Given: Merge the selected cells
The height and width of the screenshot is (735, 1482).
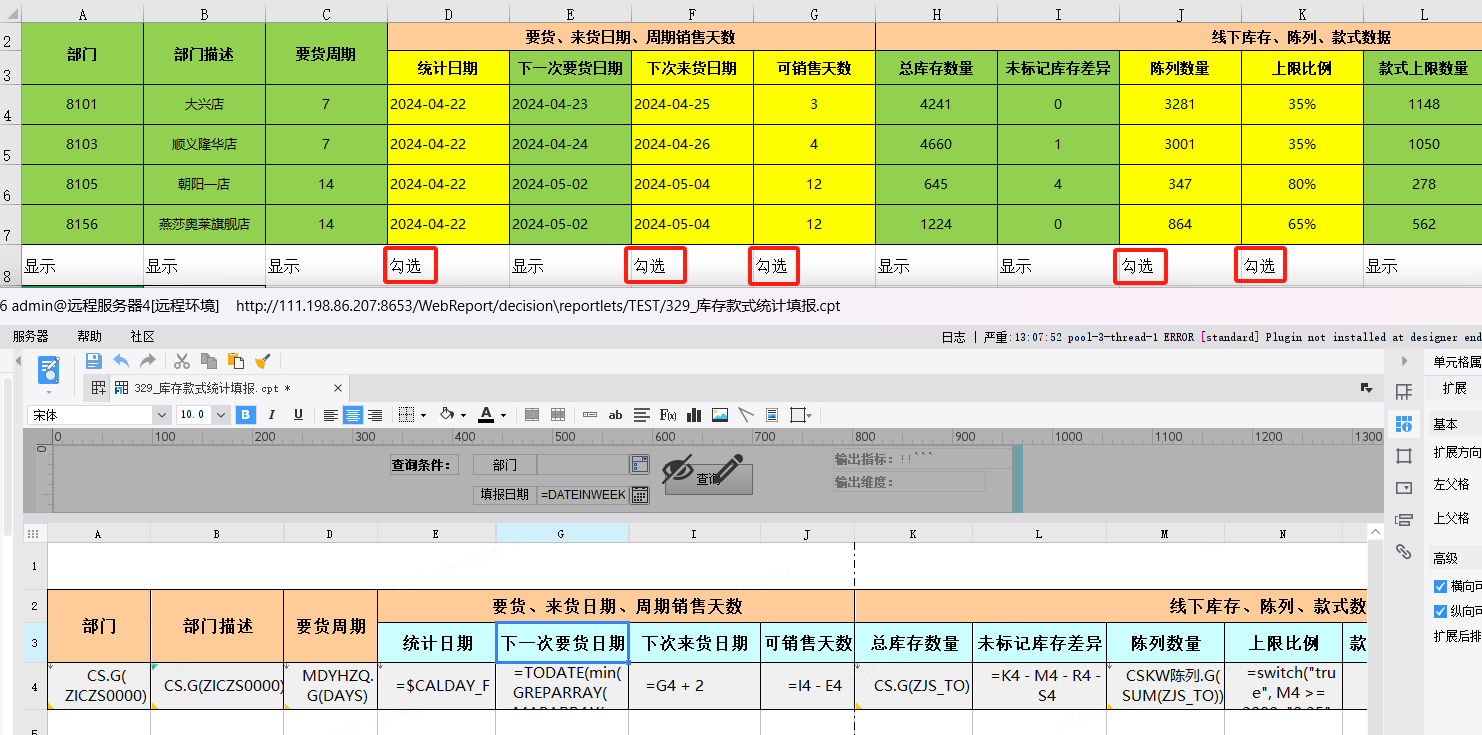Looking at the screenshot, I should pyautogui.click(x=532, y=415).
